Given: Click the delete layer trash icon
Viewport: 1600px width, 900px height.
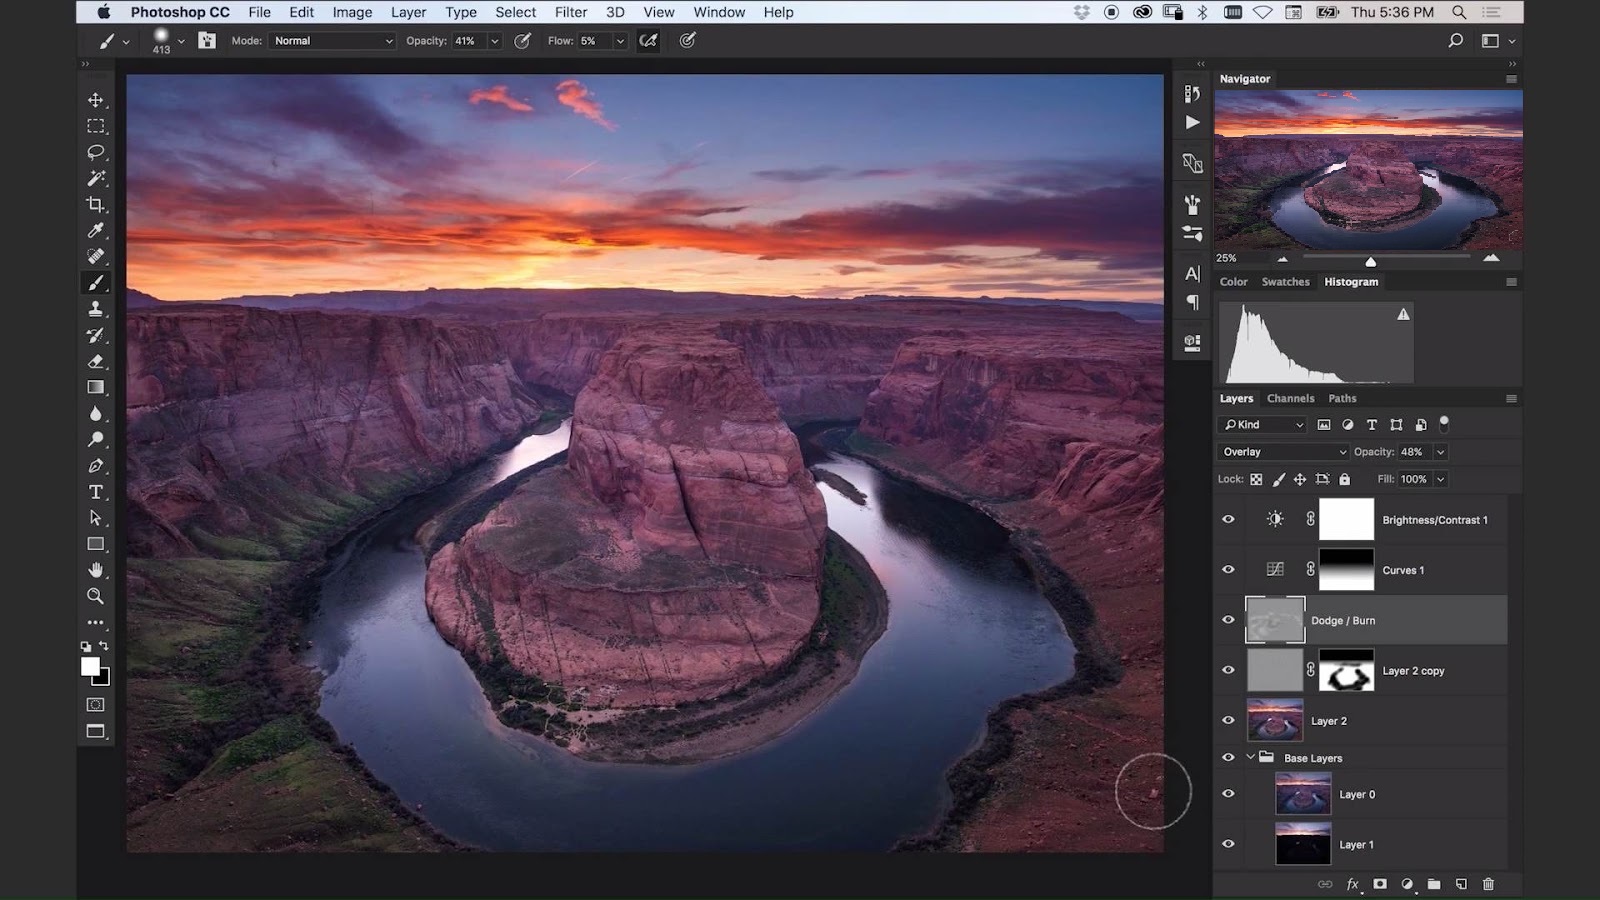Looking at the screenshot, I should (x=1488, y=884).
